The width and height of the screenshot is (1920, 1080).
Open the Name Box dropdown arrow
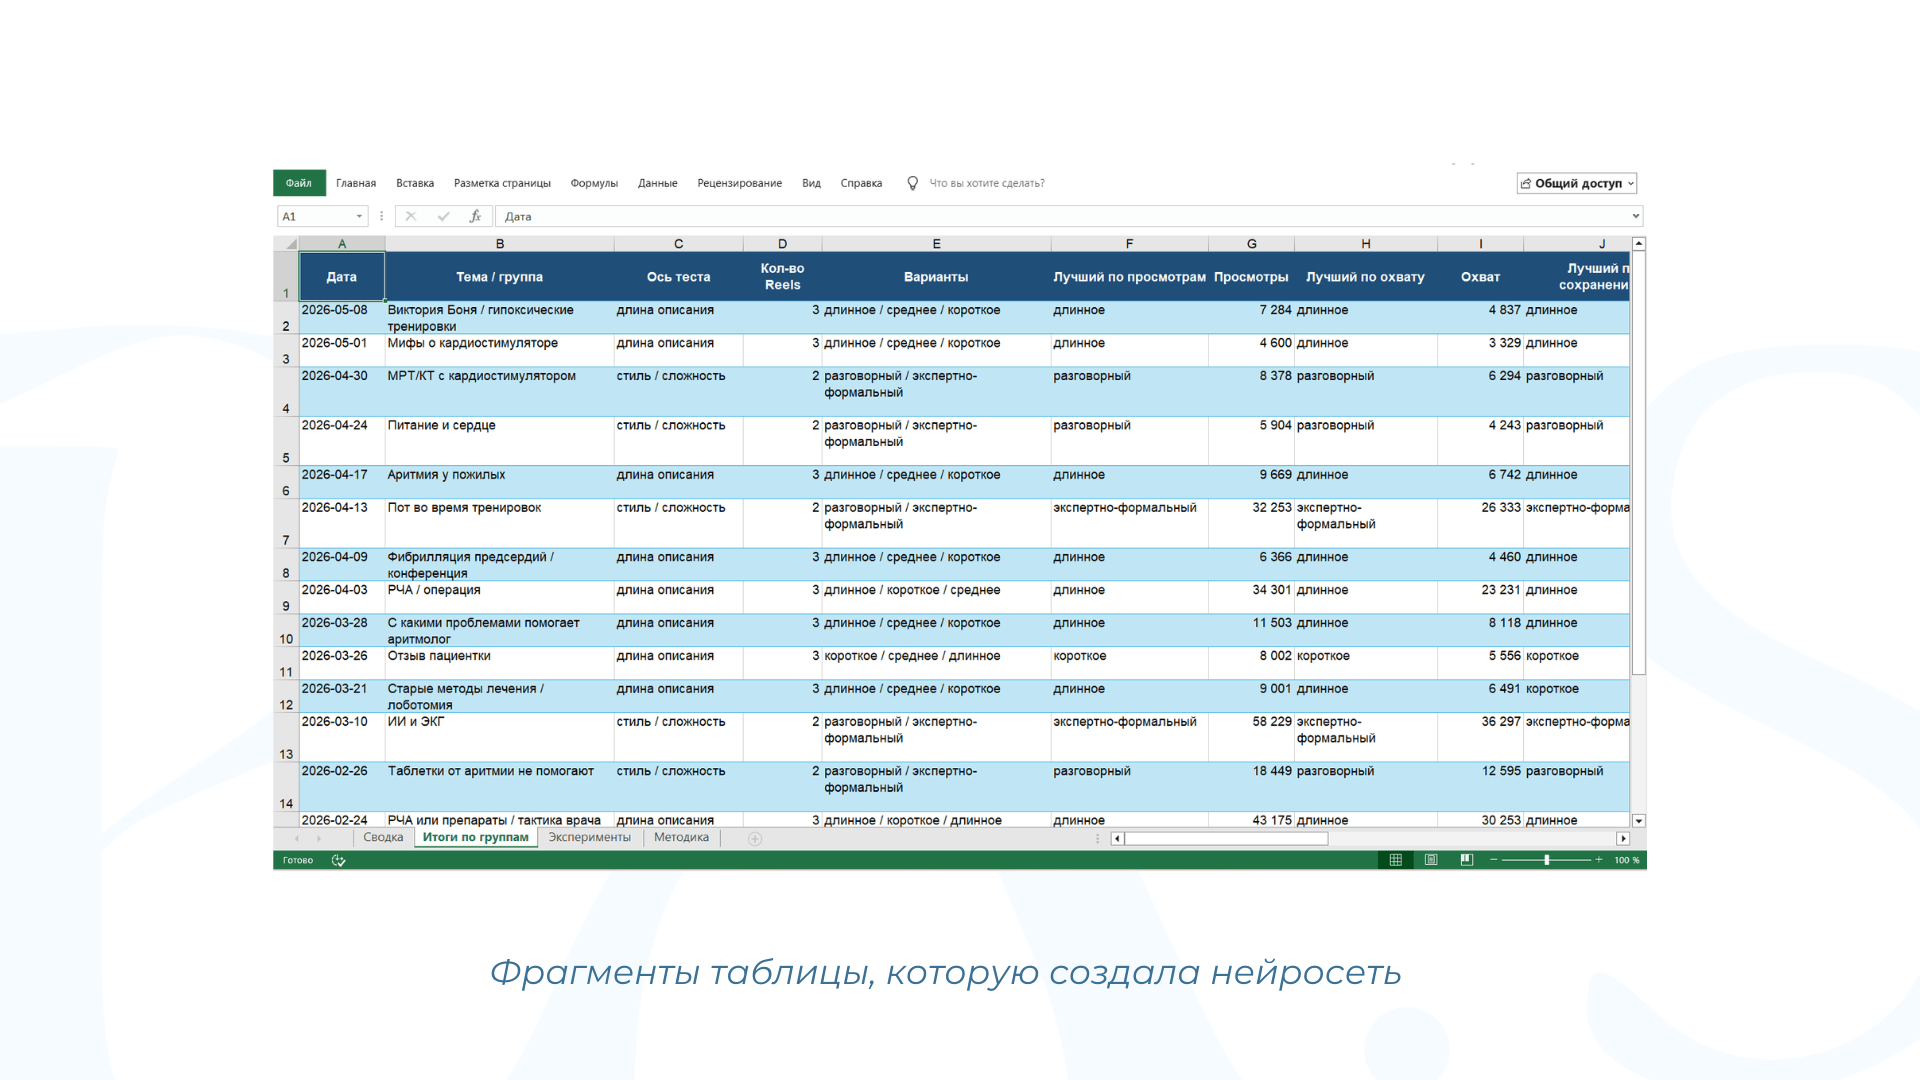click(359, 216)
